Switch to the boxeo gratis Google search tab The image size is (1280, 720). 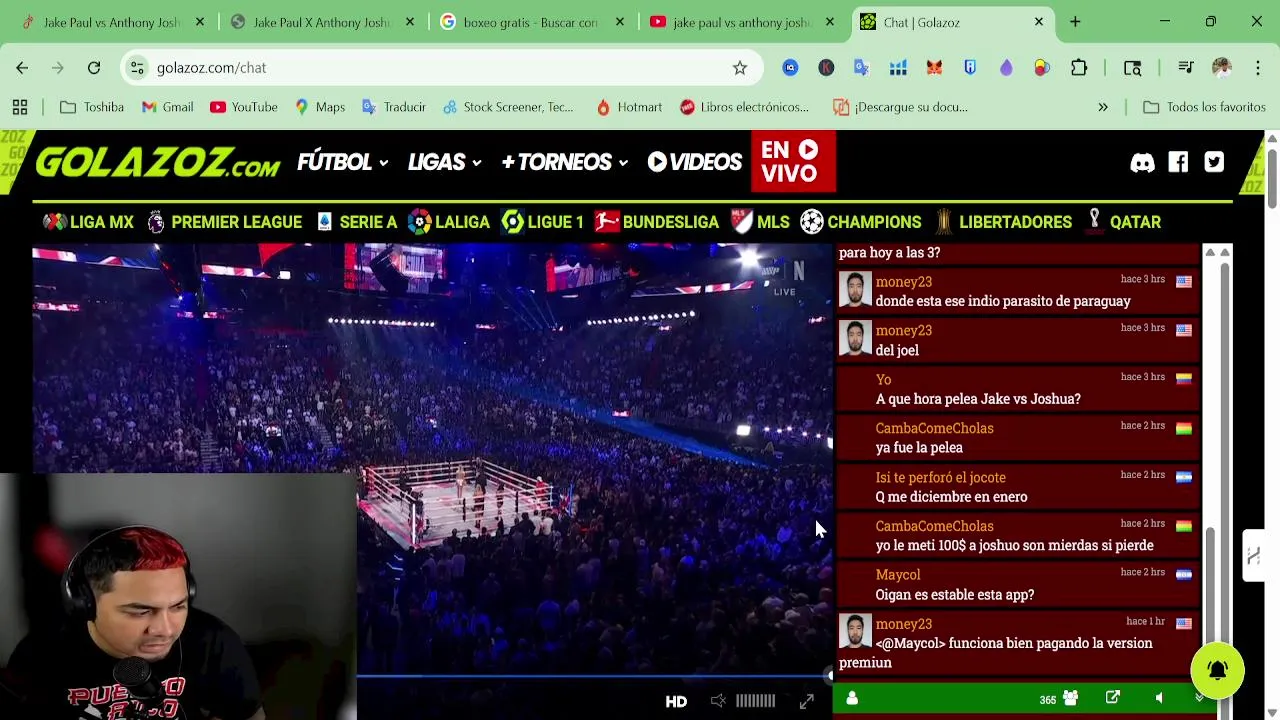pyautogui.click(x=531, y=22)
